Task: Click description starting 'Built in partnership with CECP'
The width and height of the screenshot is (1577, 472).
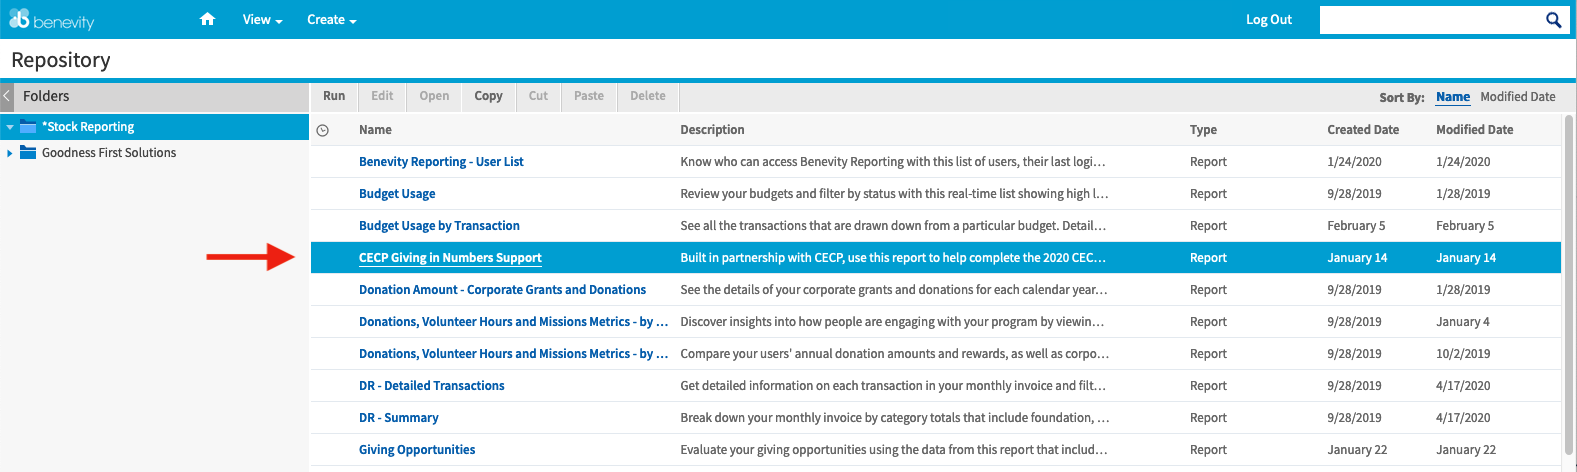Action: click(893, 258)
